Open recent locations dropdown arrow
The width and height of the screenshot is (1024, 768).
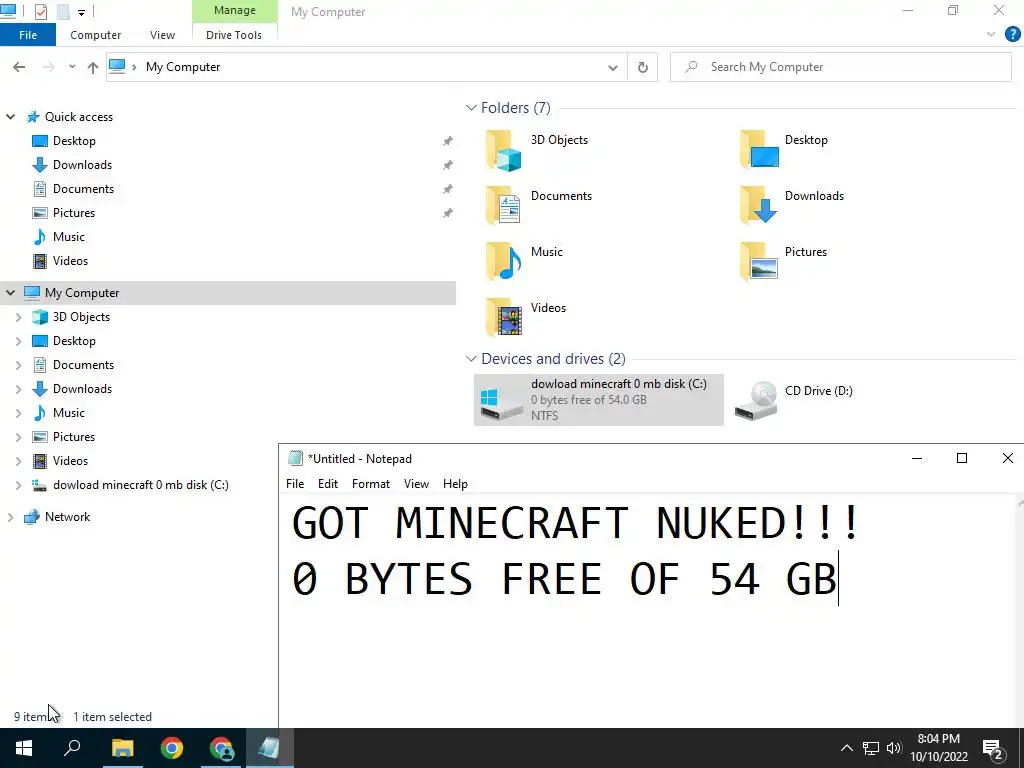coord(72,67)
